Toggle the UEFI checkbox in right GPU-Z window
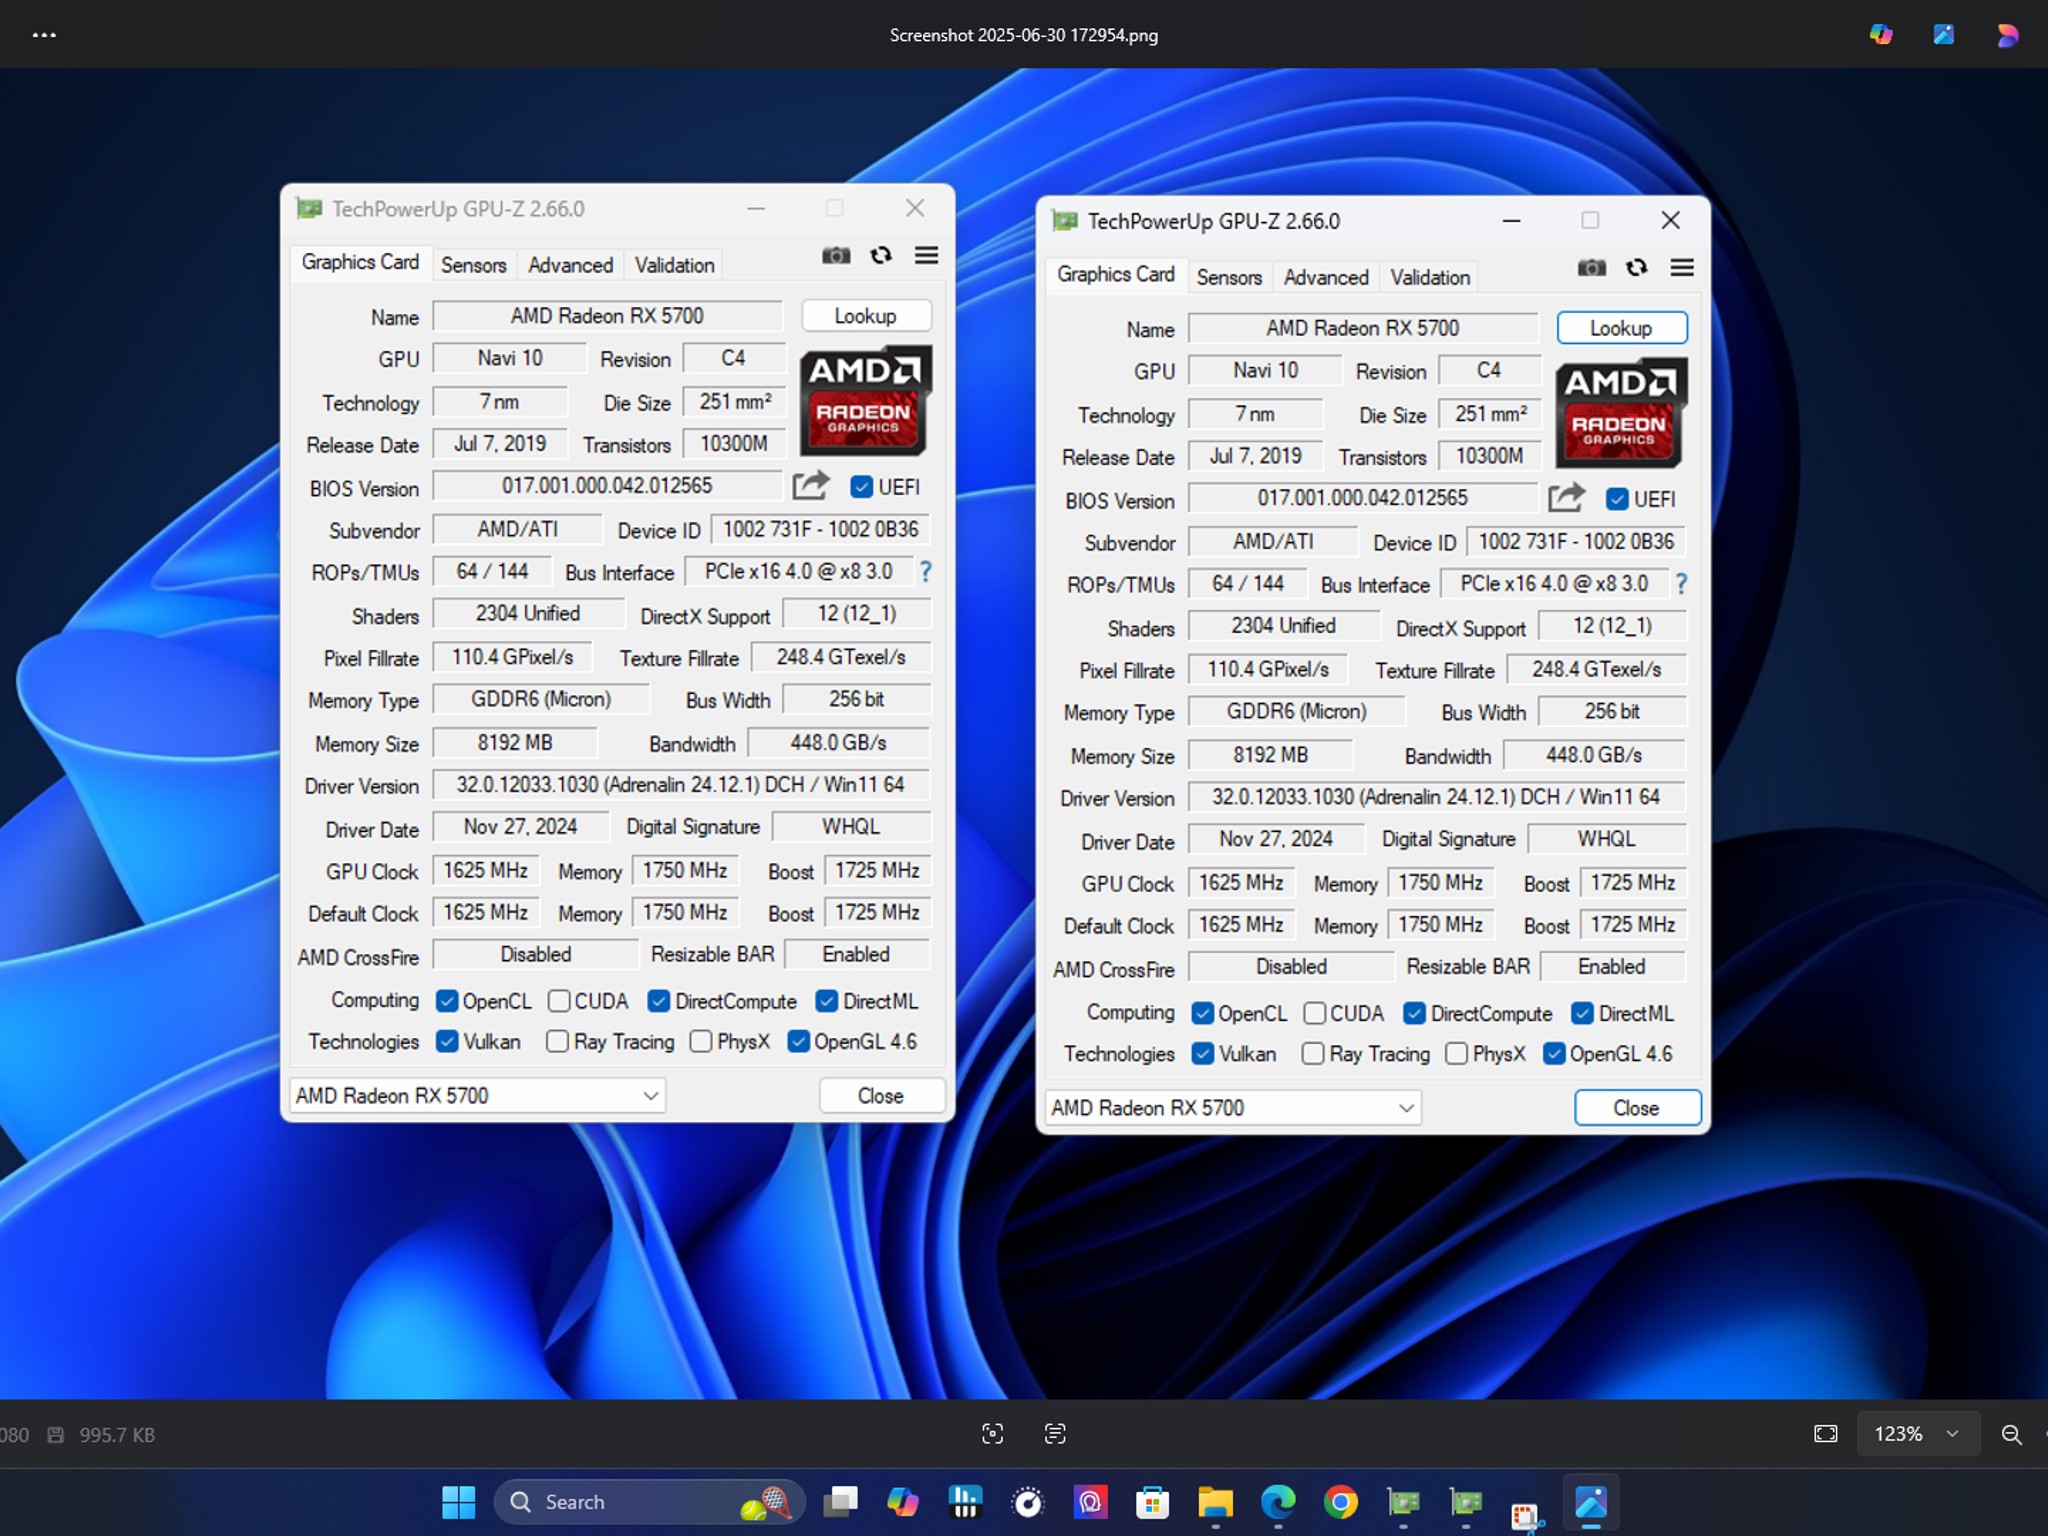The height and width of the screenshot is (1536, 2048). coord(1617,499)
